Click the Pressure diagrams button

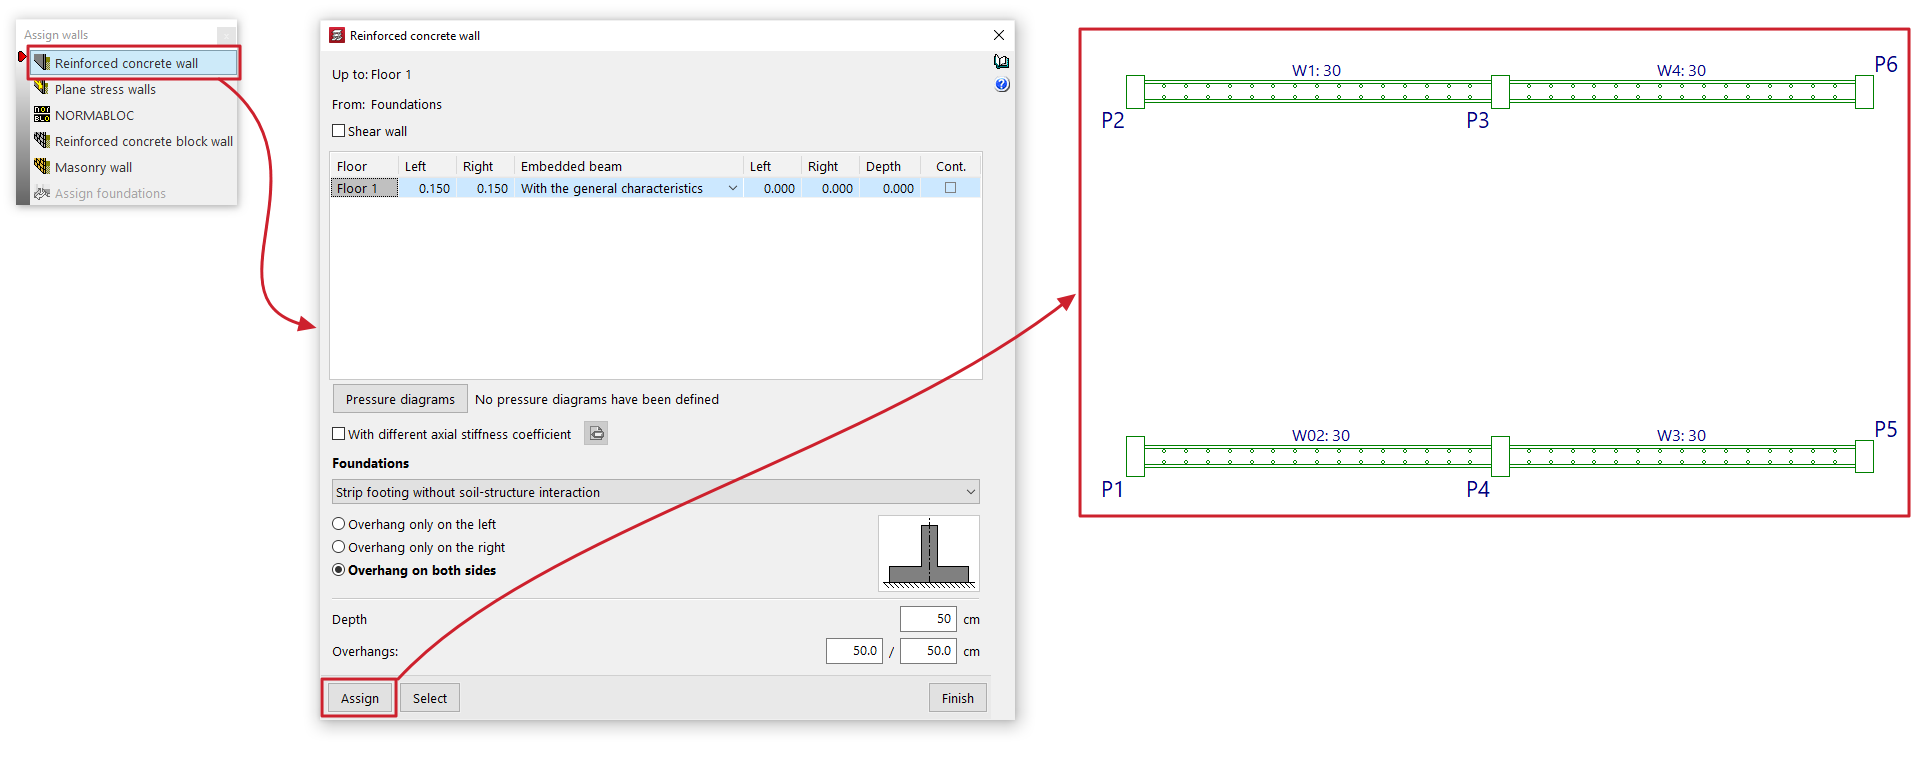pos(400,399)
